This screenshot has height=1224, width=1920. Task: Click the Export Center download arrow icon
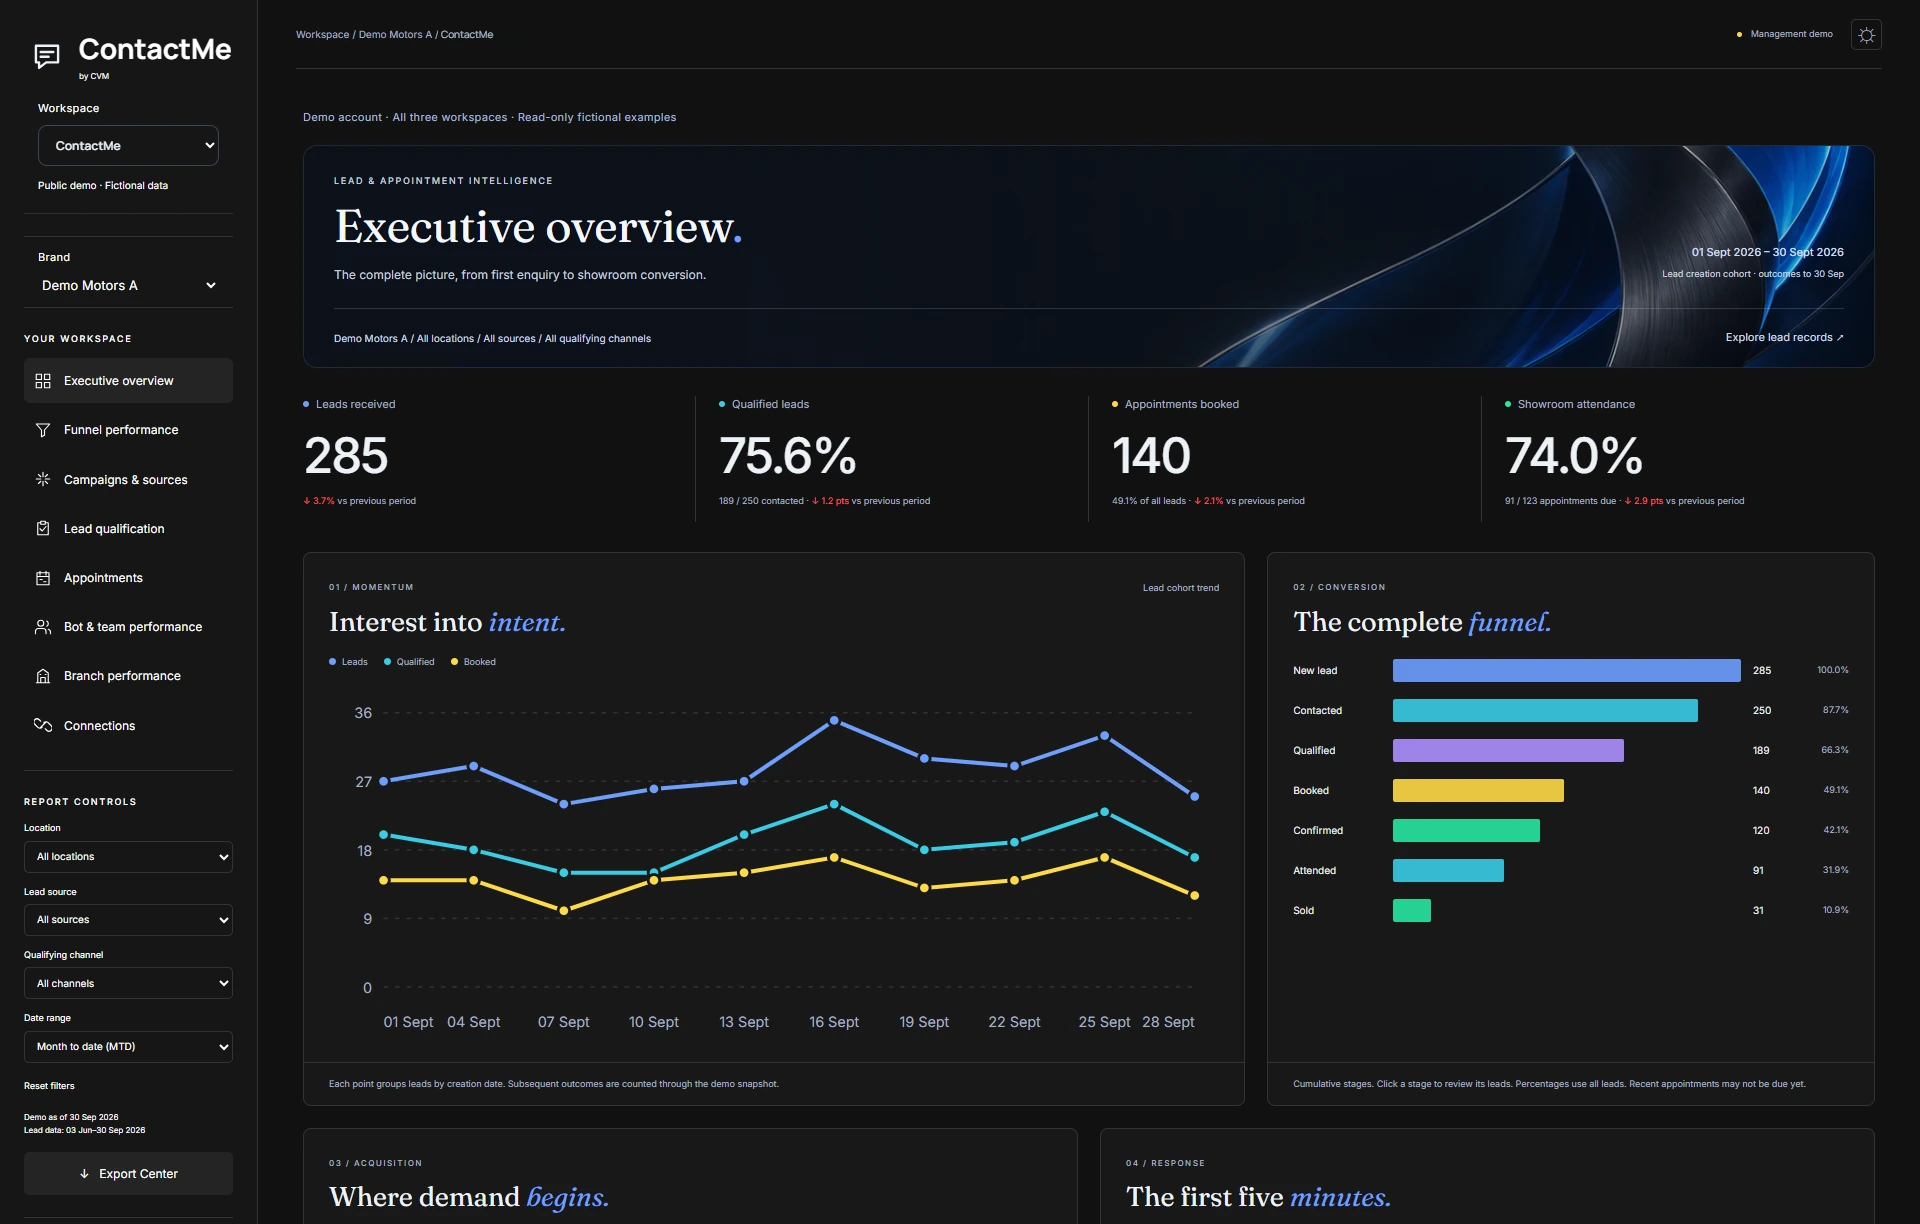coord(84,1174)
